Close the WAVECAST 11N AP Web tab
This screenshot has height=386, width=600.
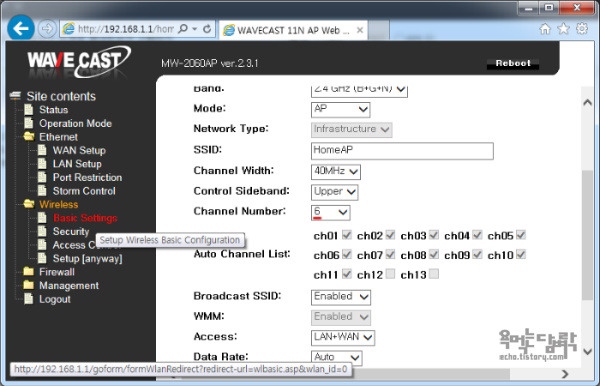[360, 30]
